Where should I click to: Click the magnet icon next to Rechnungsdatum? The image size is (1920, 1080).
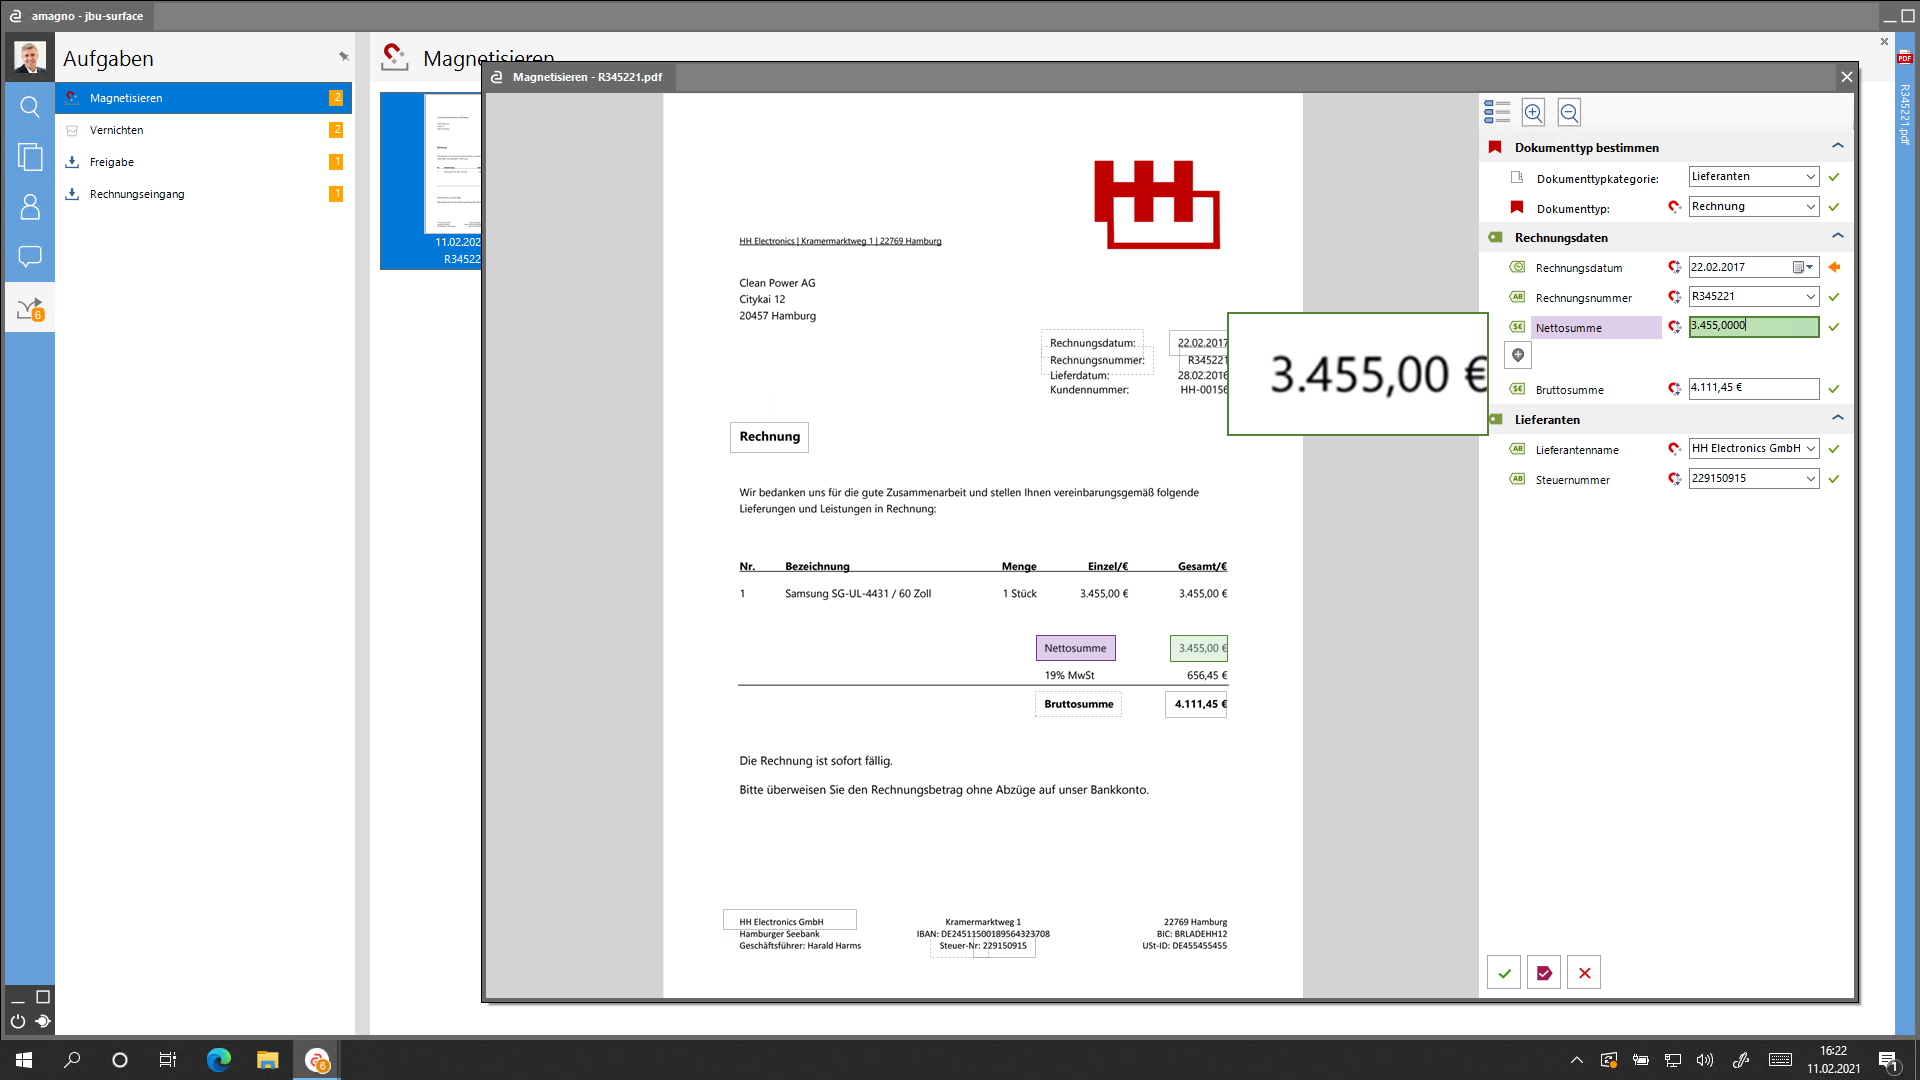[x=1674, y=267]
